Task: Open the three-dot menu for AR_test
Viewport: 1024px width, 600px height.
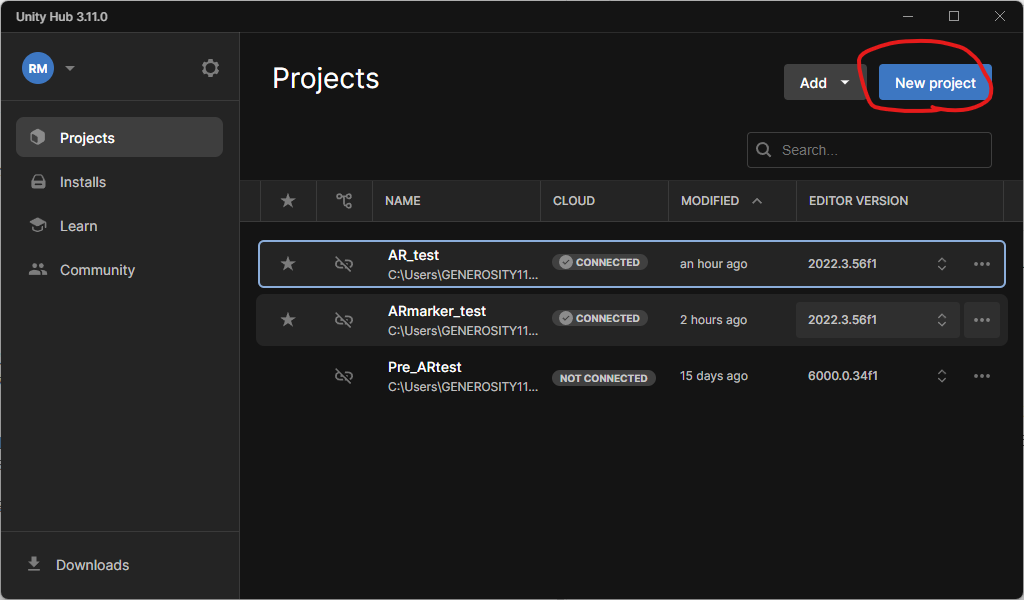Action: [981, 264]
